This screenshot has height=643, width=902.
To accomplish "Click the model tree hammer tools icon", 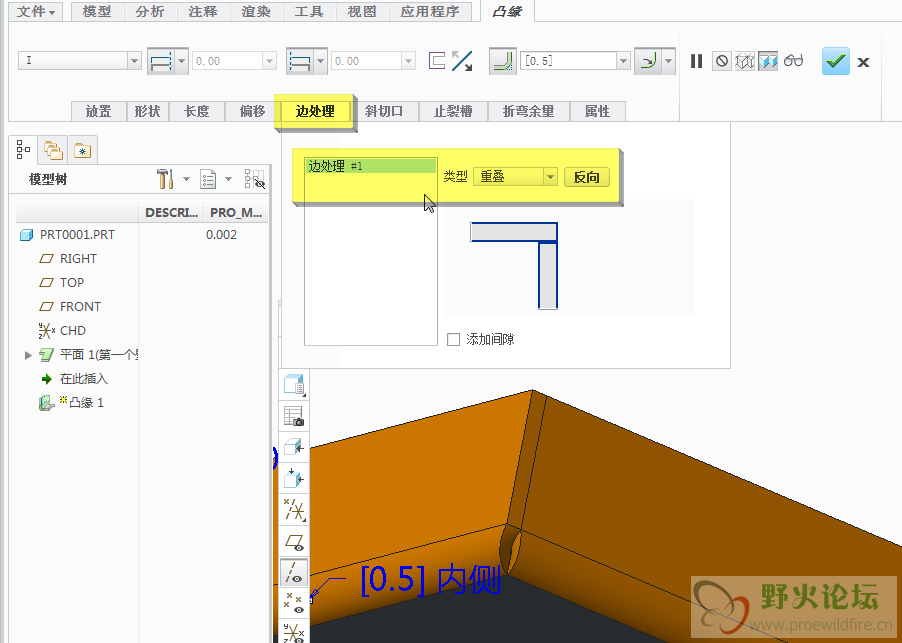I will pyautogui.click(x=165, y=179).
